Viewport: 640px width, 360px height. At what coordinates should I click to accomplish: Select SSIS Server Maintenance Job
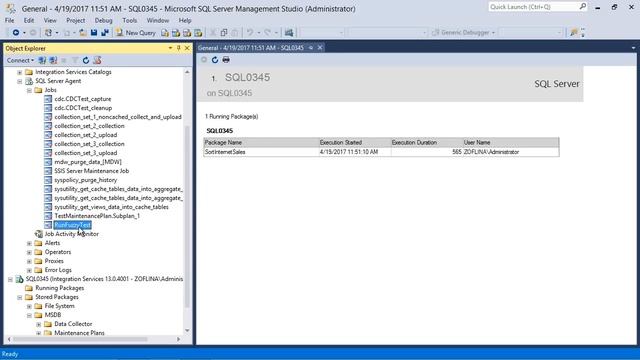(91, 171)
